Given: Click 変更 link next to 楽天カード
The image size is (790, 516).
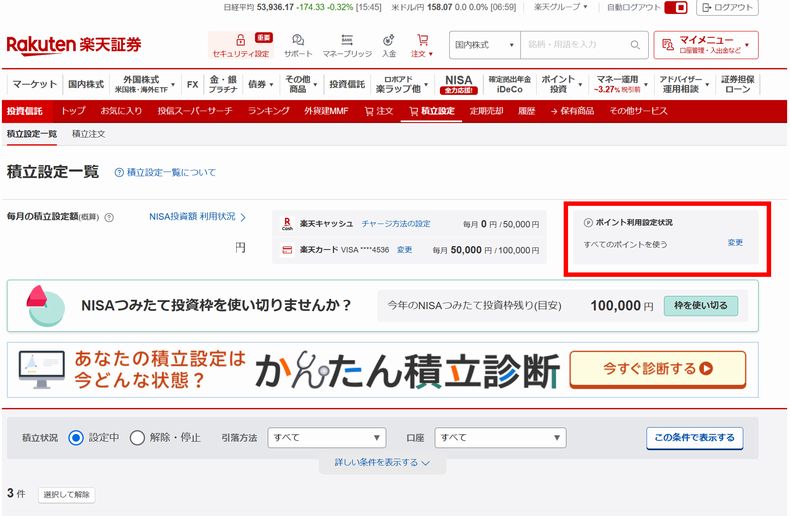Looking at the screenshot, I should [x=405, y=250].
